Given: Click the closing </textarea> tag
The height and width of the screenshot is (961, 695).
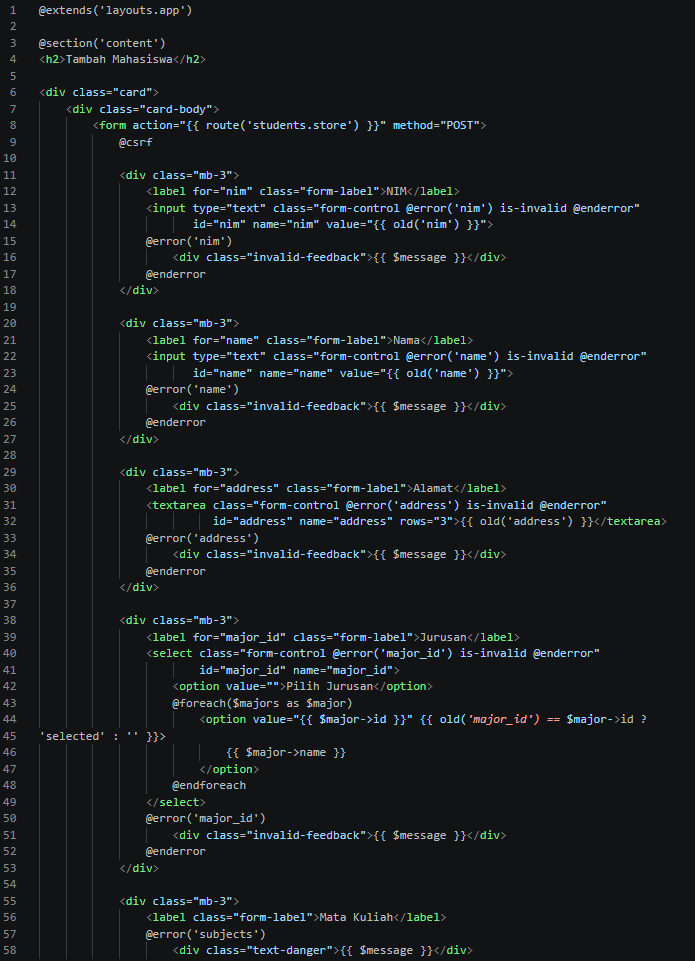Looking at the screenshot, I should (x=631, y=522).
